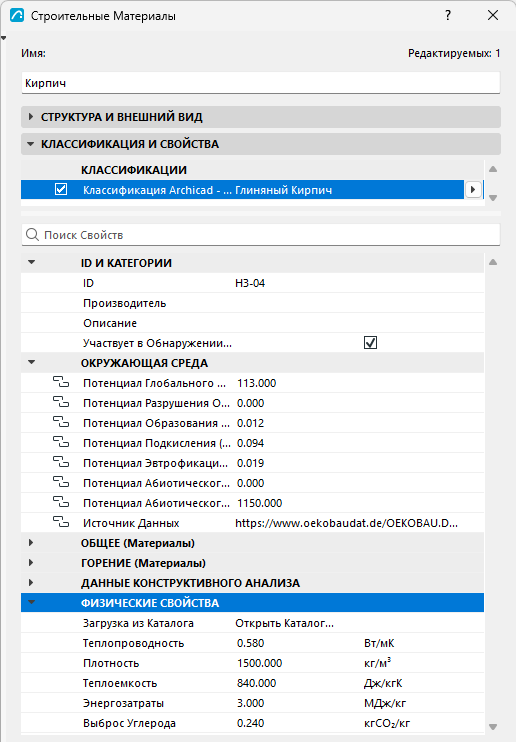Collapse КЛАССИФИКАЦИЯ И СВОЙСТВА section
Screen dimensions: 516x742
[31, 144]
